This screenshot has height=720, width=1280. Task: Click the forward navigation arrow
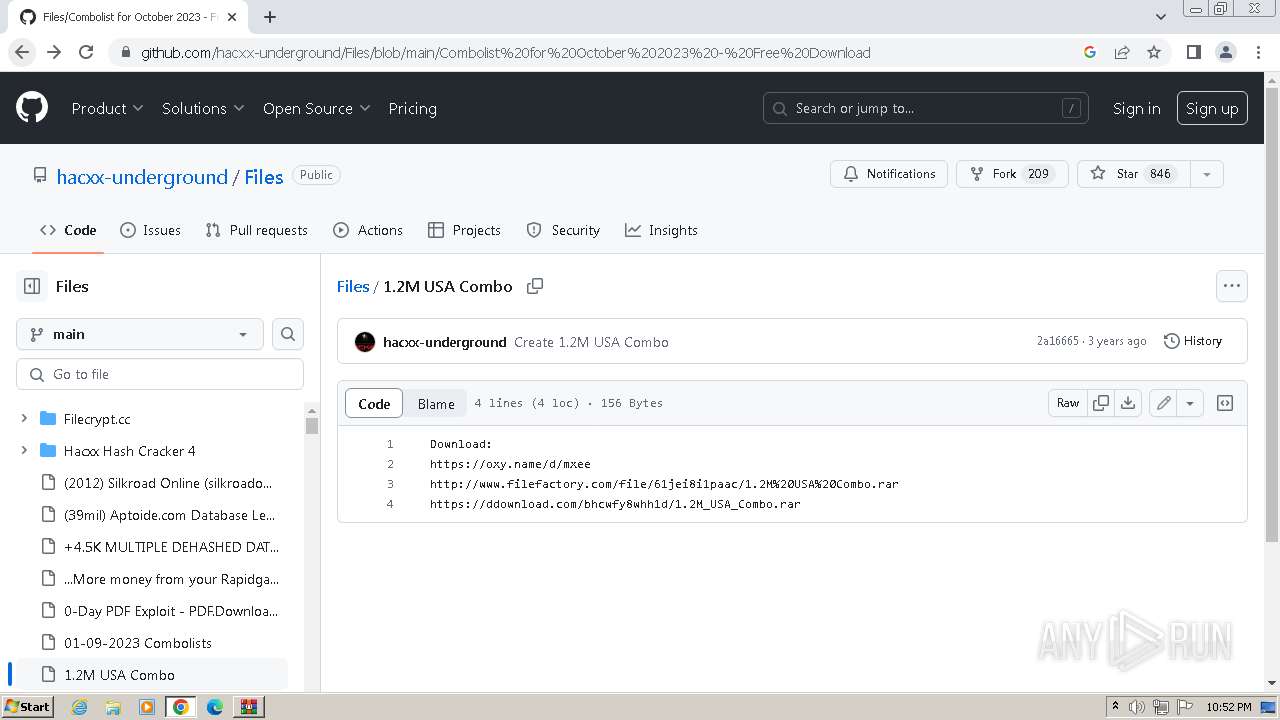click(54, 52)
